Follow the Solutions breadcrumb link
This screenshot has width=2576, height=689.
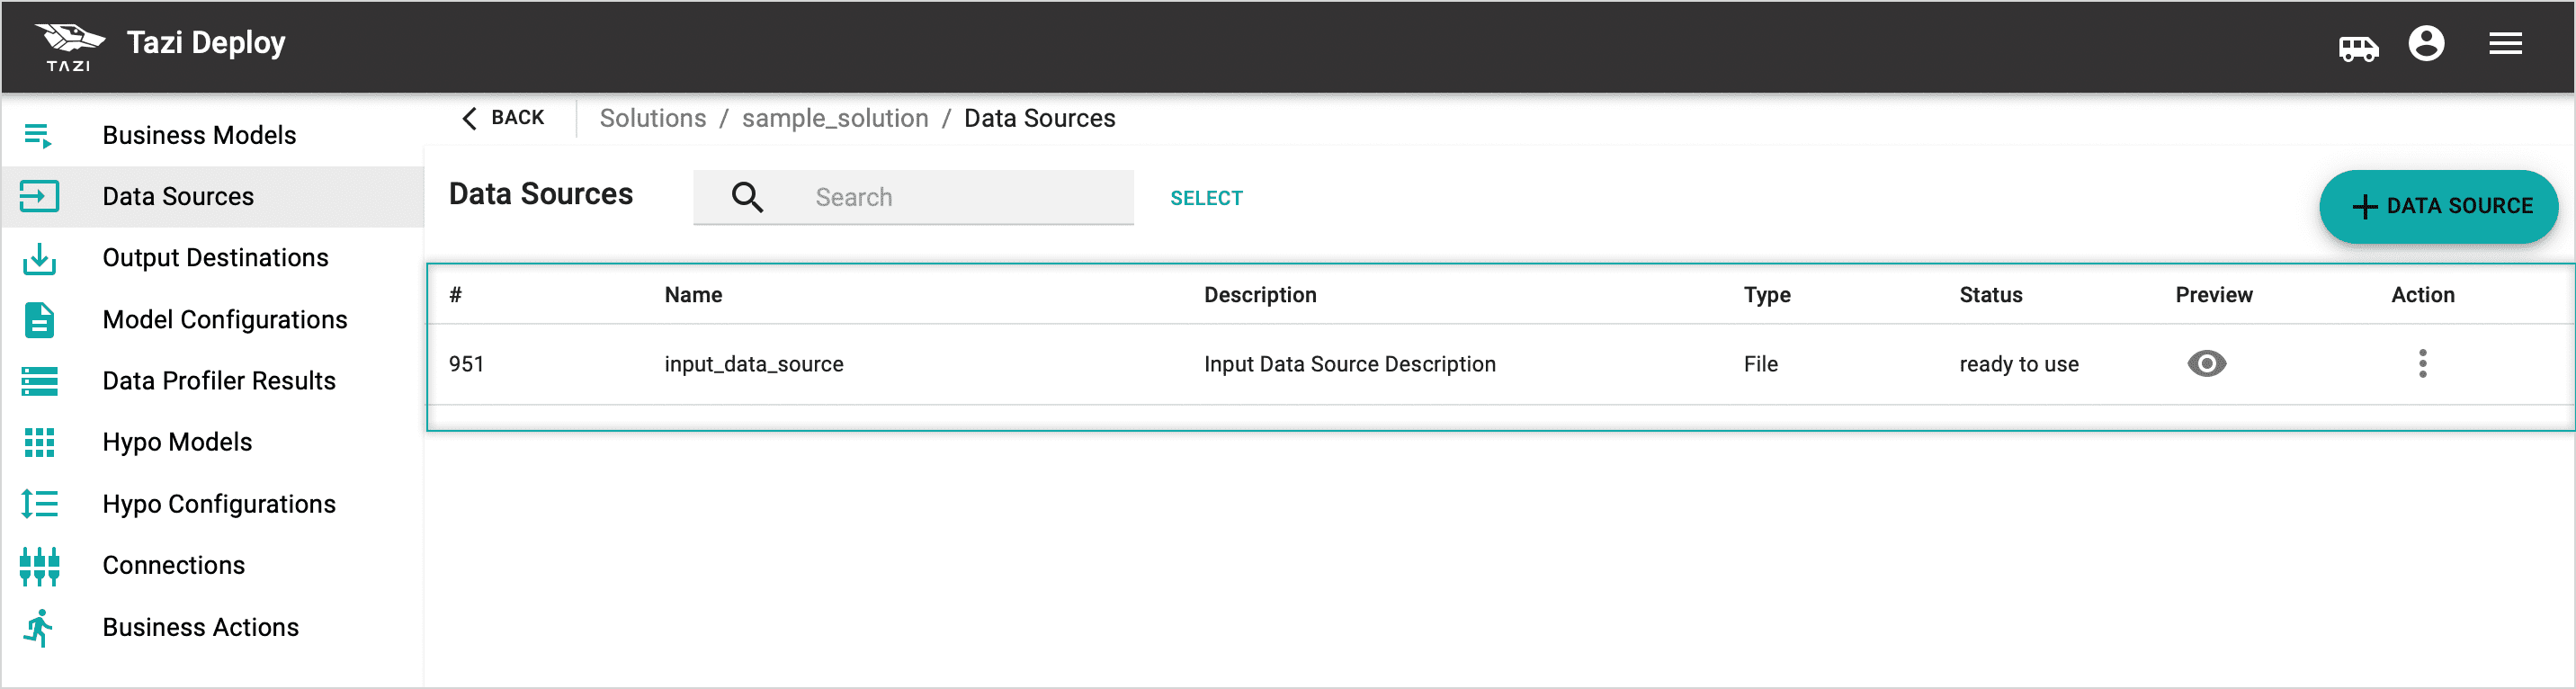point(652,118)
